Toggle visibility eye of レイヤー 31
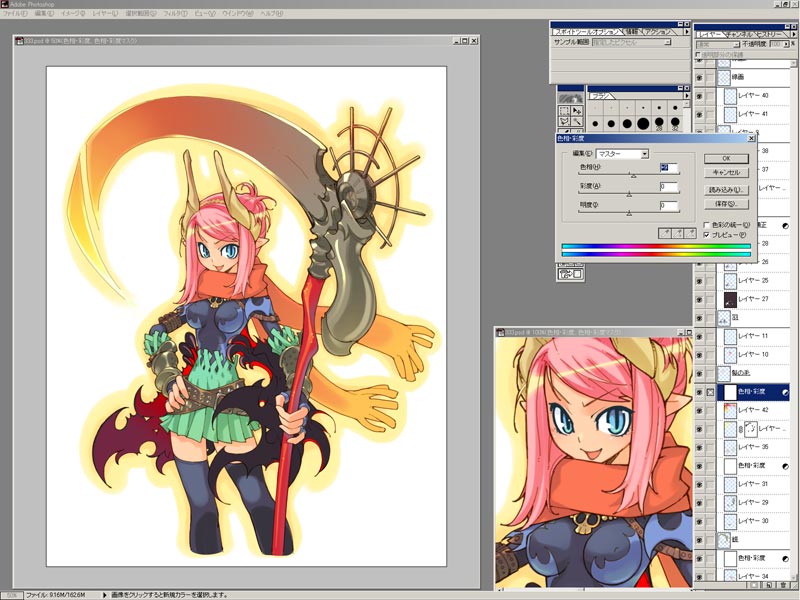The image size is (800, 600). 699,485
